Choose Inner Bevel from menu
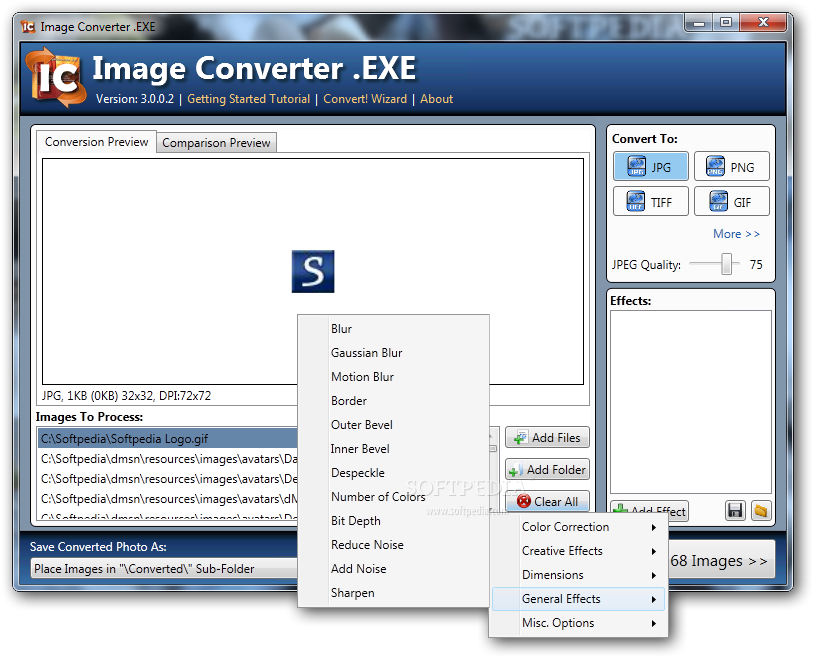814x658 pixels. pos(394,449)
